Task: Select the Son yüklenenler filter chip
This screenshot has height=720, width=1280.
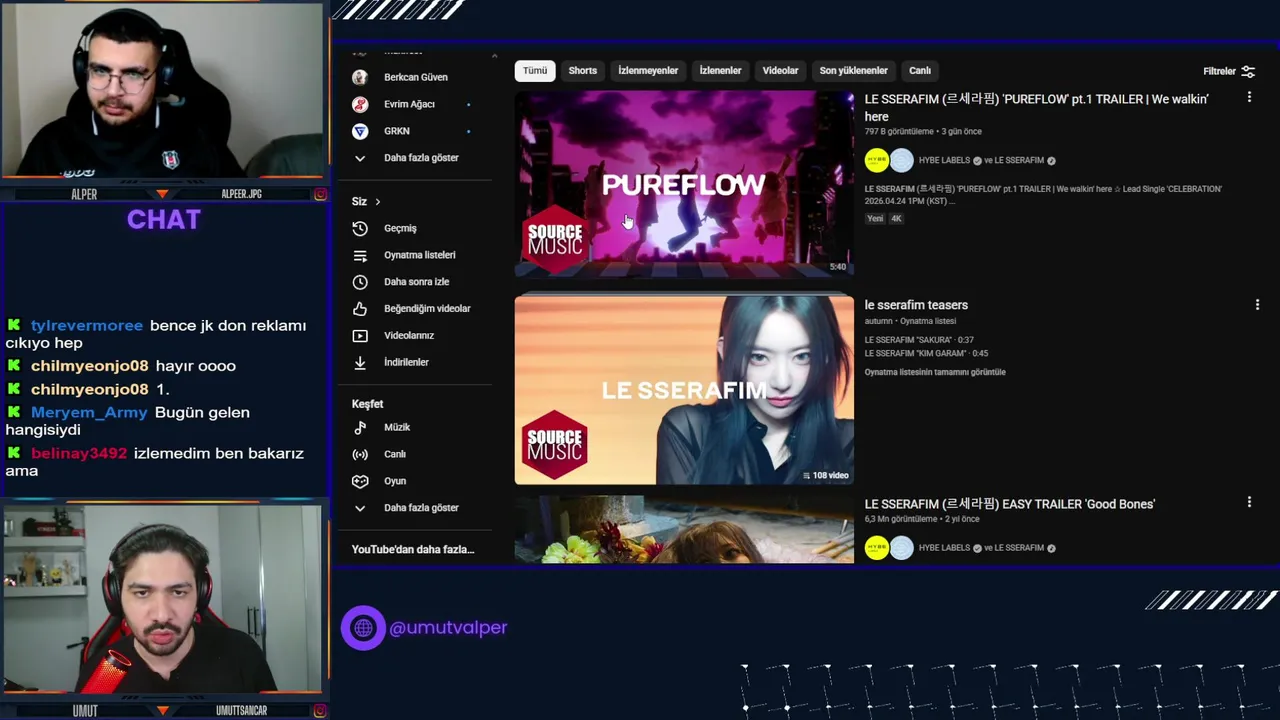Action: point(853,71)
